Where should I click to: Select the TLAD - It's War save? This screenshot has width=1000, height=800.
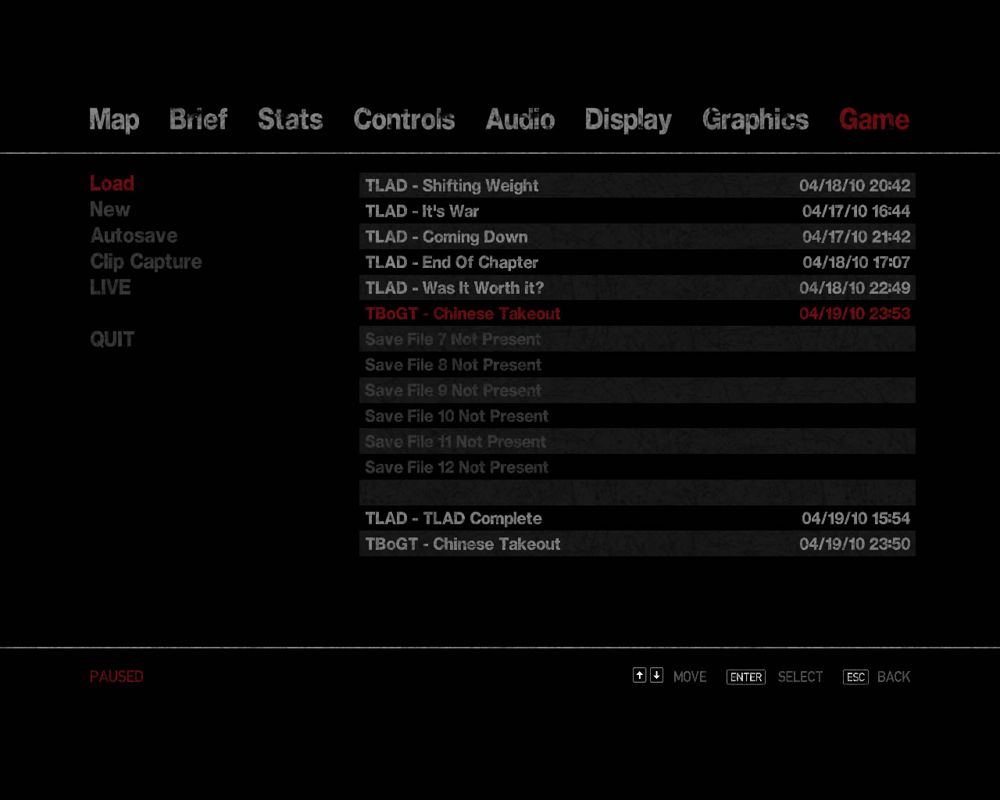click(x=637, y=211)
